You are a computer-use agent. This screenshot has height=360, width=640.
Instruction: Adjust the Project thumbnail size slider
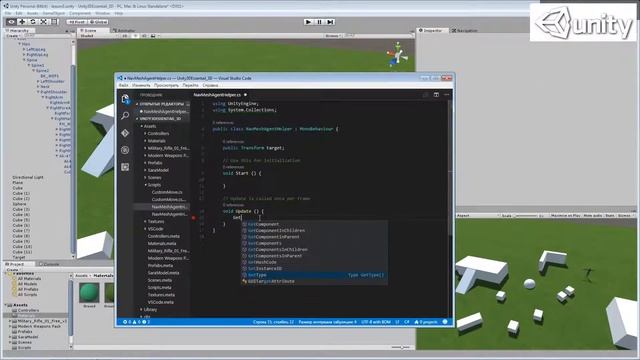click(401, 347)
